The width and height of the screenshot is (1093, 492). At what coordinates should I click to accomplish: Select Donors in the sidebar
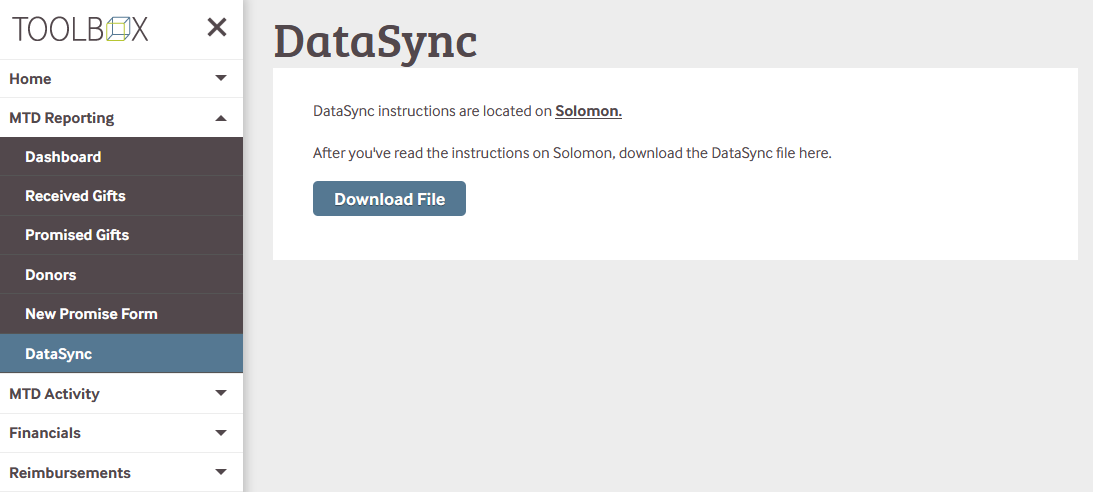click(51, 275)
